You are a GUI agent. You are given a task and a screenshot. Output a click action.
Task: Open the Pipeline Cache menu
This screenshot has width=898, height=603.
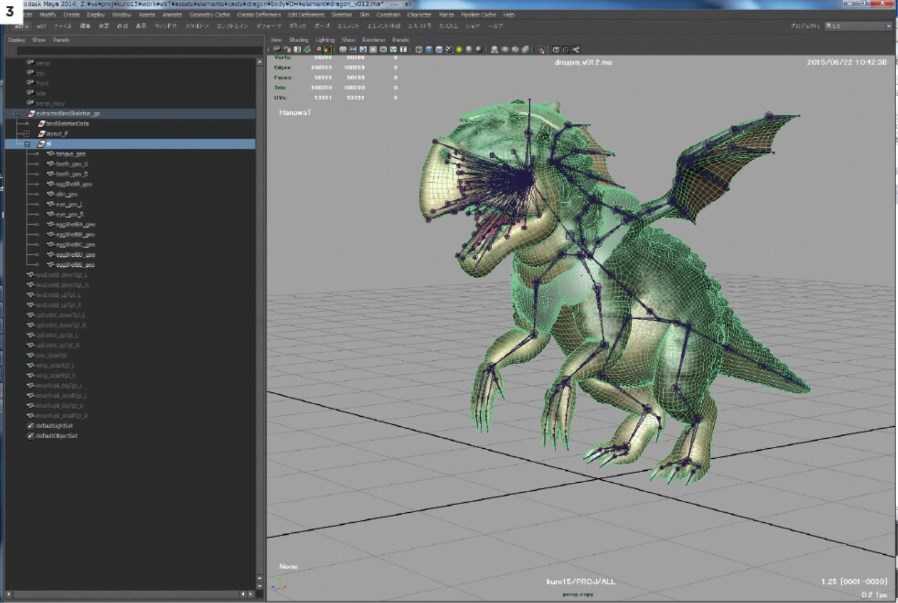(x=478, y=14)
